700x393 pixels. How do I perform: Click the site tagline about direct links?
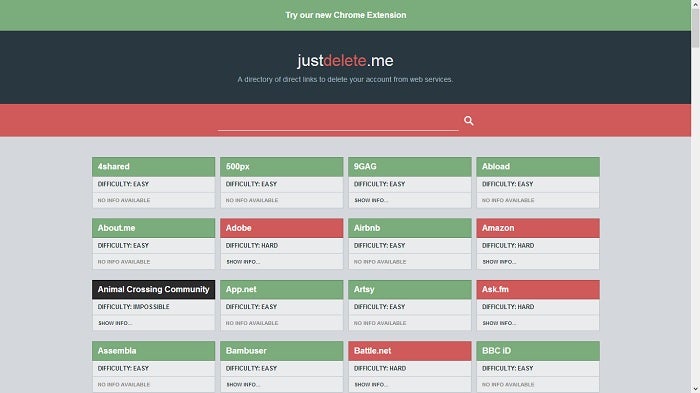pyautogui.click(x=345, y=79)
